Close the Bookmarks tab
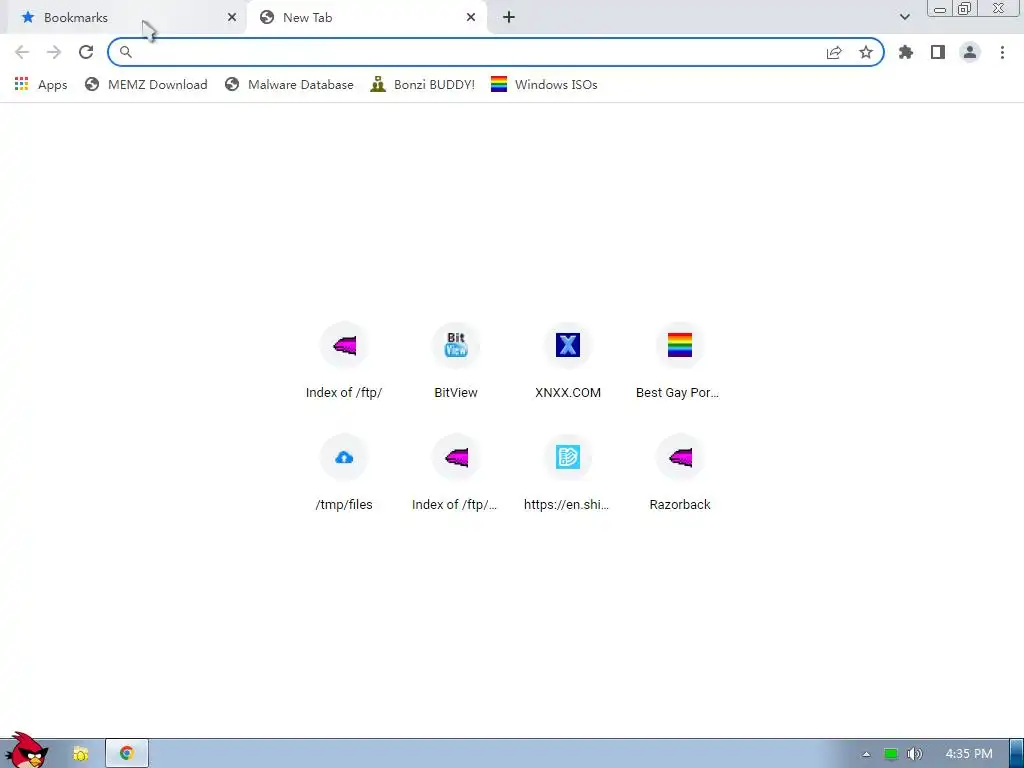This screenshot has width=1024, height=768. [232, 18]
